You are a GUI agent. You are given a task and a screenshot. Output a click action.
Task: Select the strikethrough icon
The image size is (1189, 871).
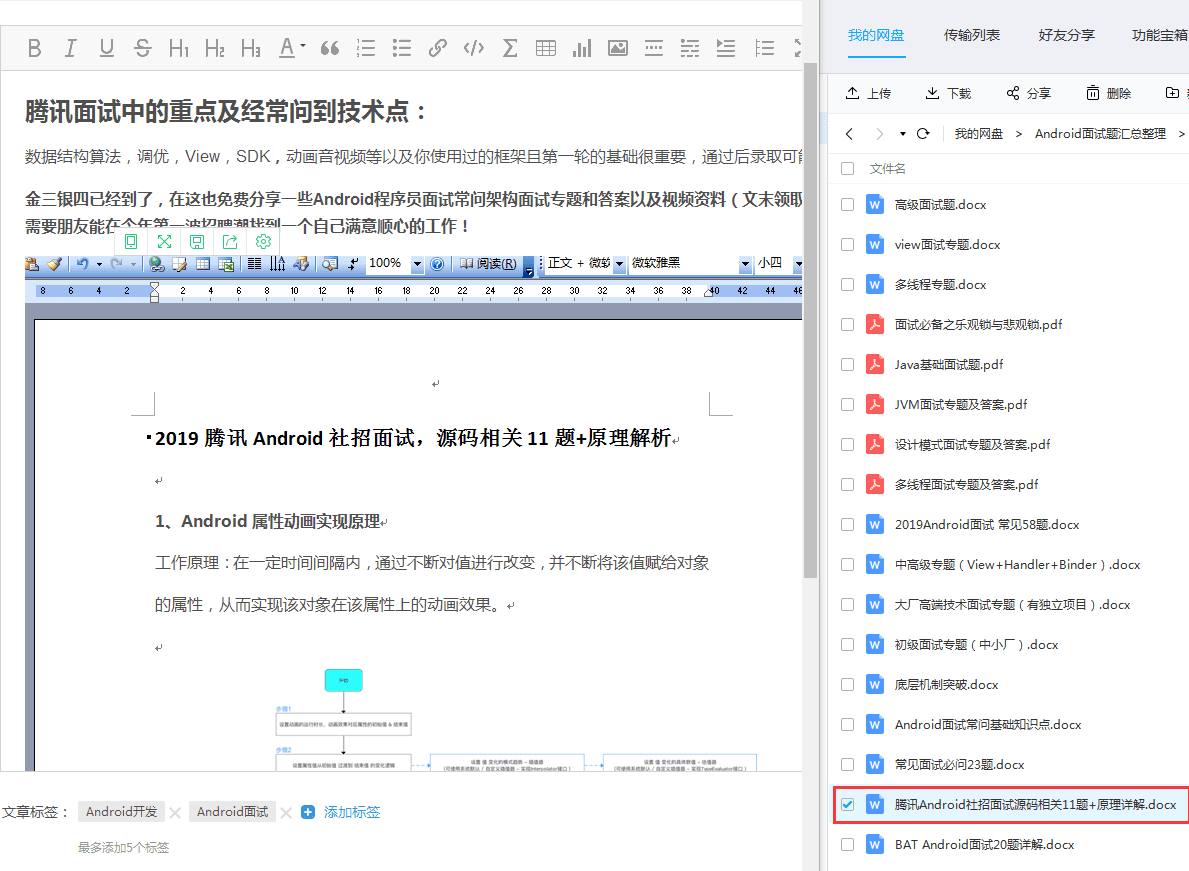point(142,47)
